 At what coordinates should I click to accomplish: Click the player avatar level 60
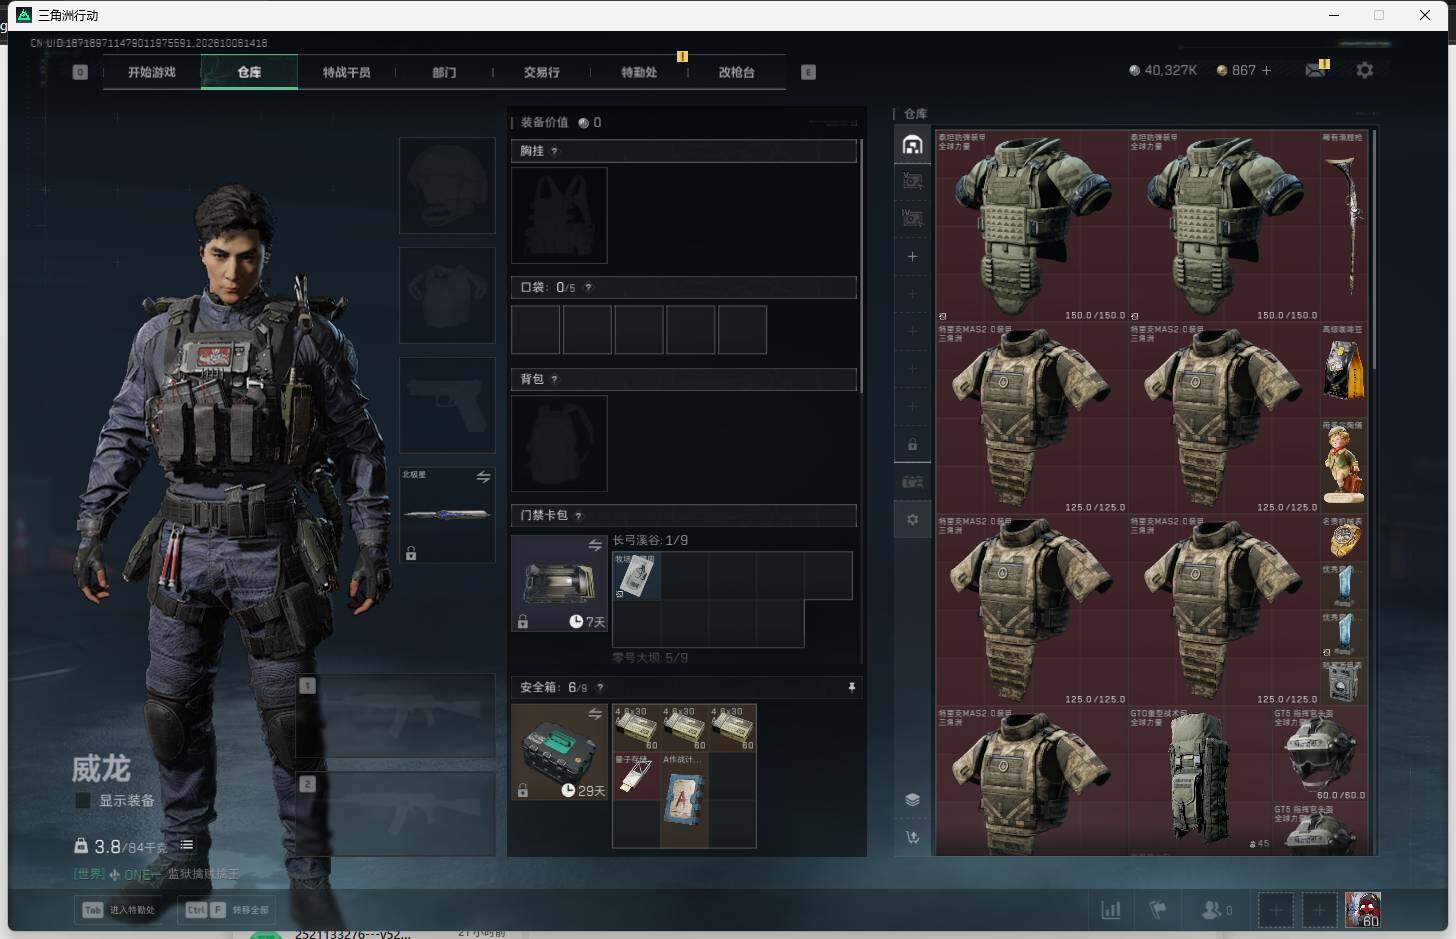[x=1363, y=910]
